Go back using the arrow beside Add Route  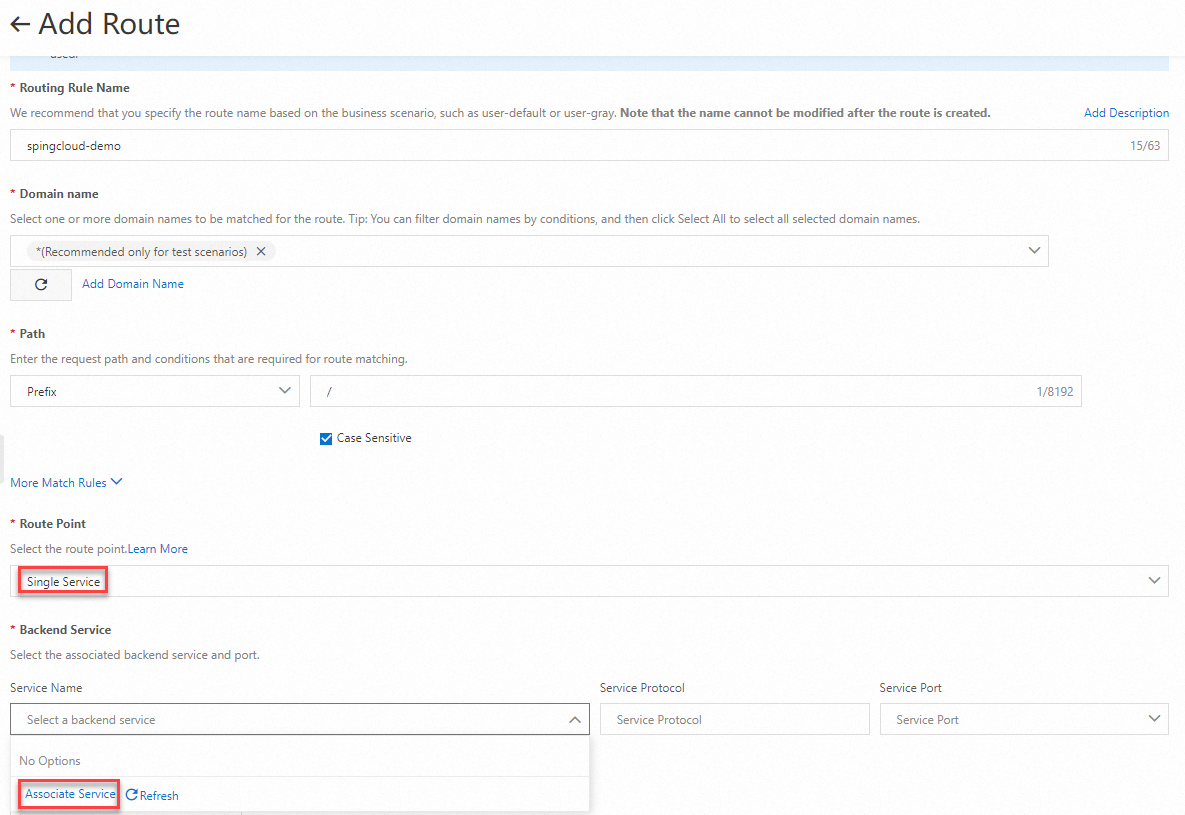pos(20,24)
